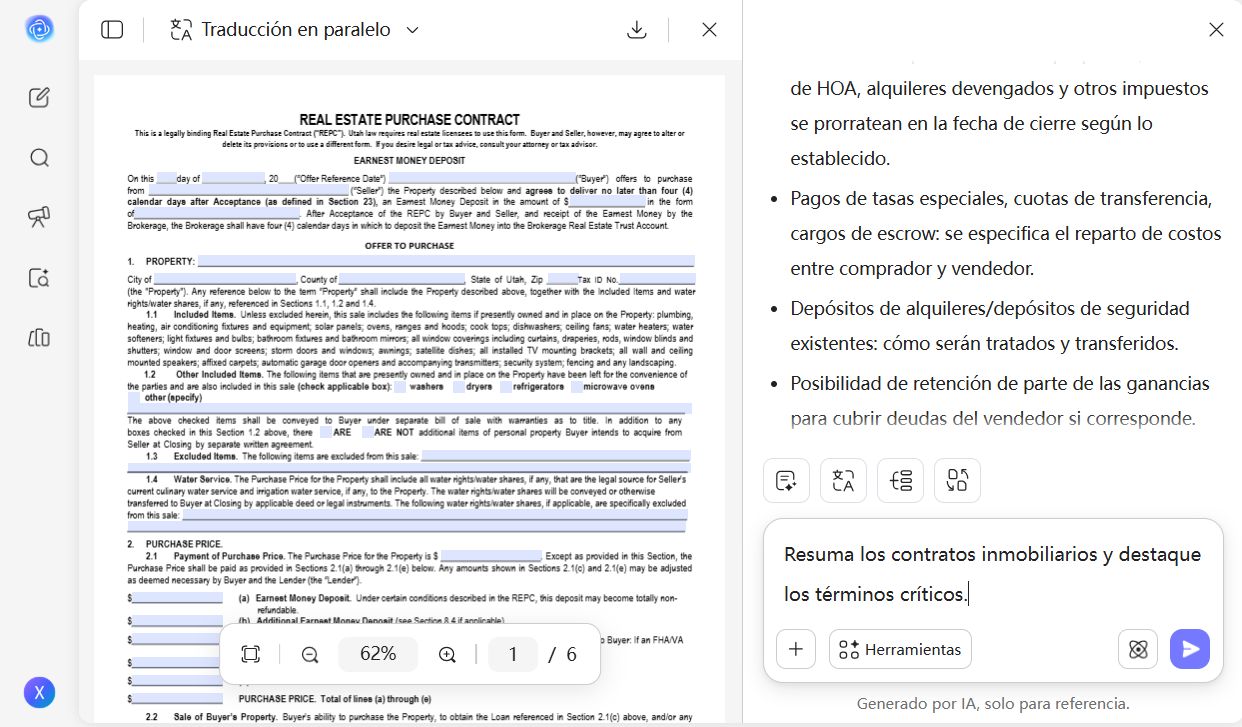Expand attachment options with the plus button

coord(795,649)
